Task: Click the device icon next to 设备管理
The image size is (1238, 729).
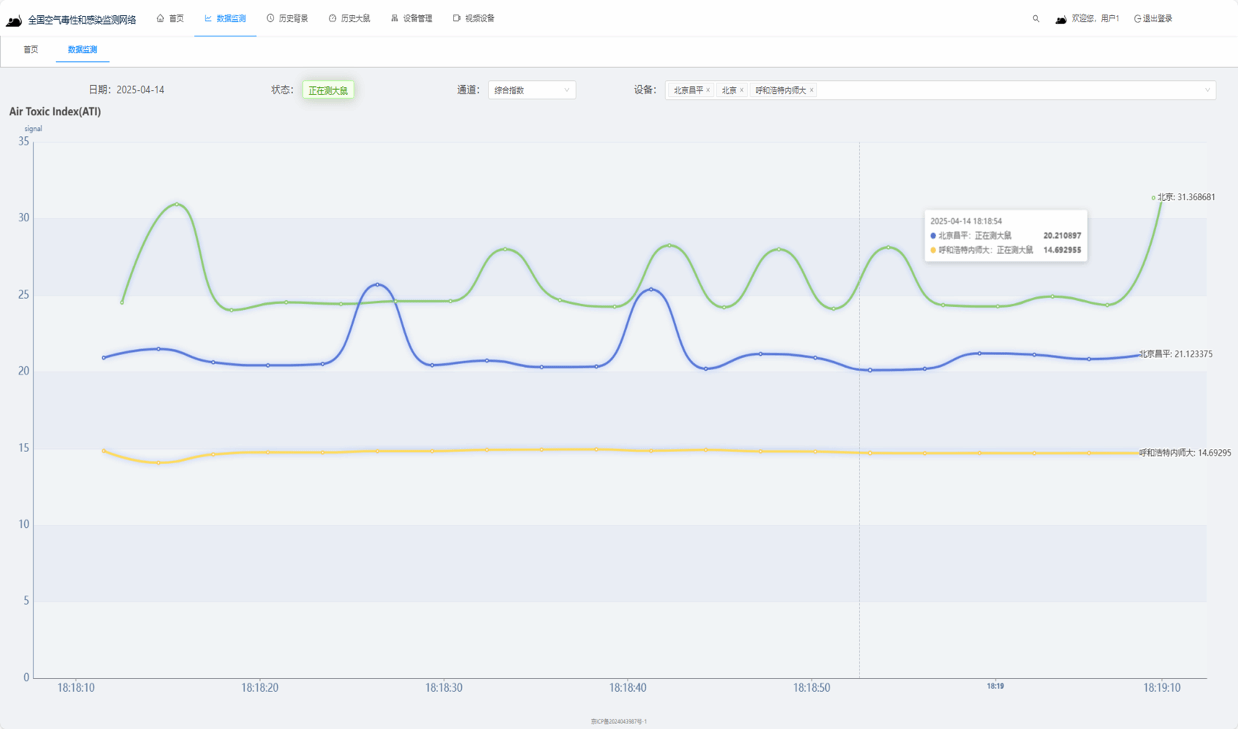Action: 394,18
